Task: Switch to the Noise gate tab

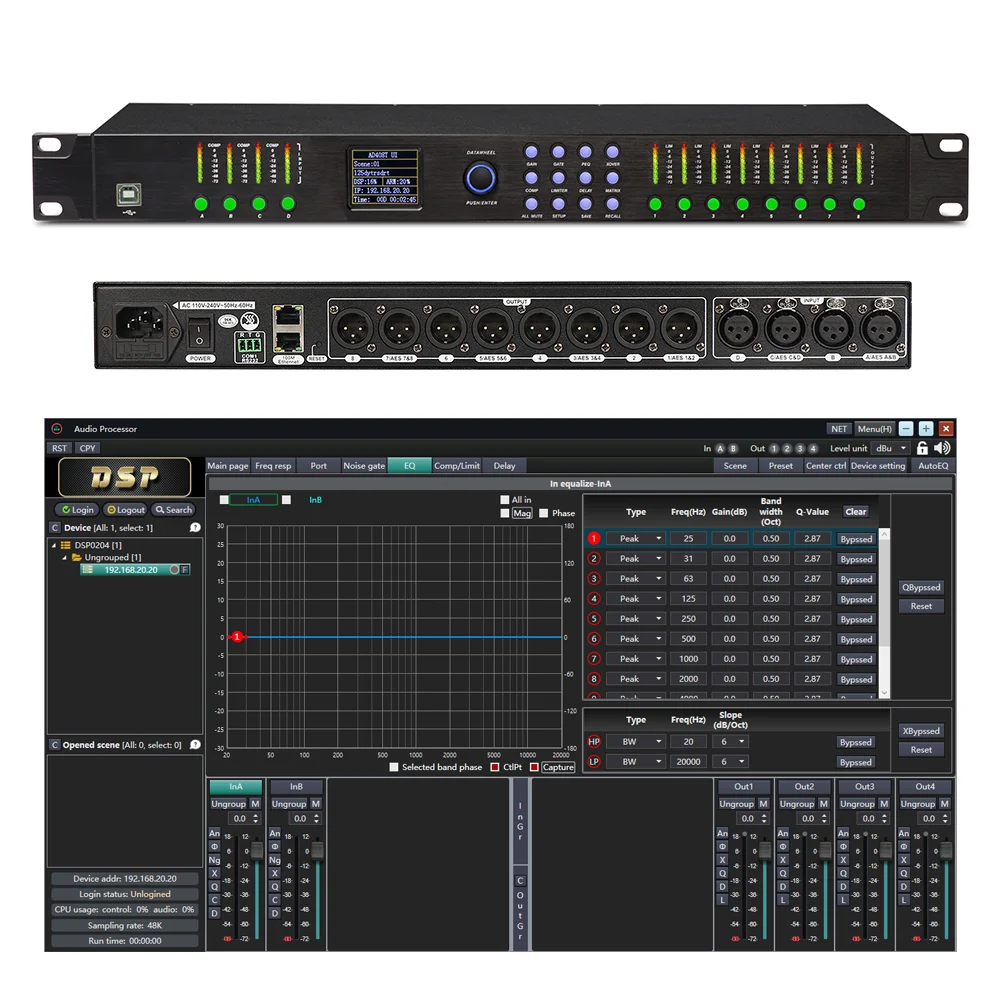Action: [364, 466]
